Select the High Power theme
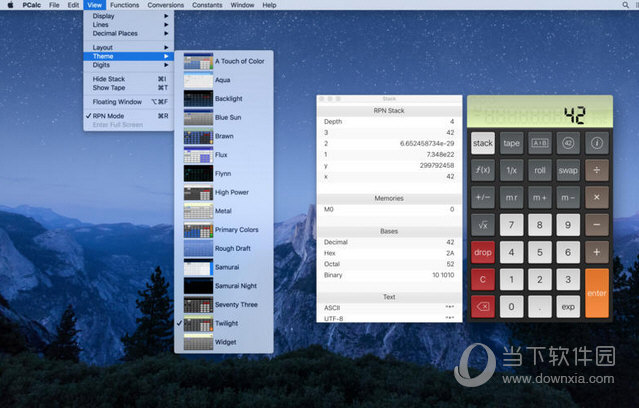The height and width of the screenshot is (408, 639). click(224, 192)
